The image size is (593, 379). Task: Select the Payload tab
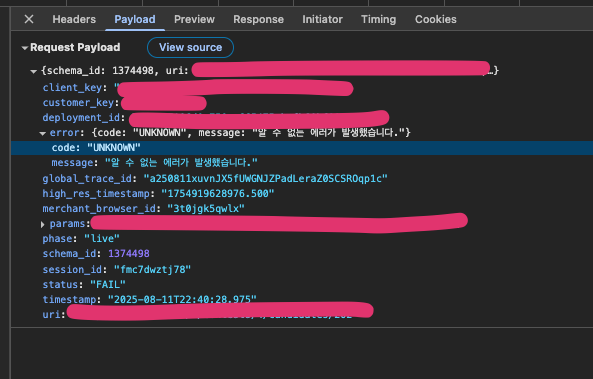pyautogui.click(x=135, y=19)
